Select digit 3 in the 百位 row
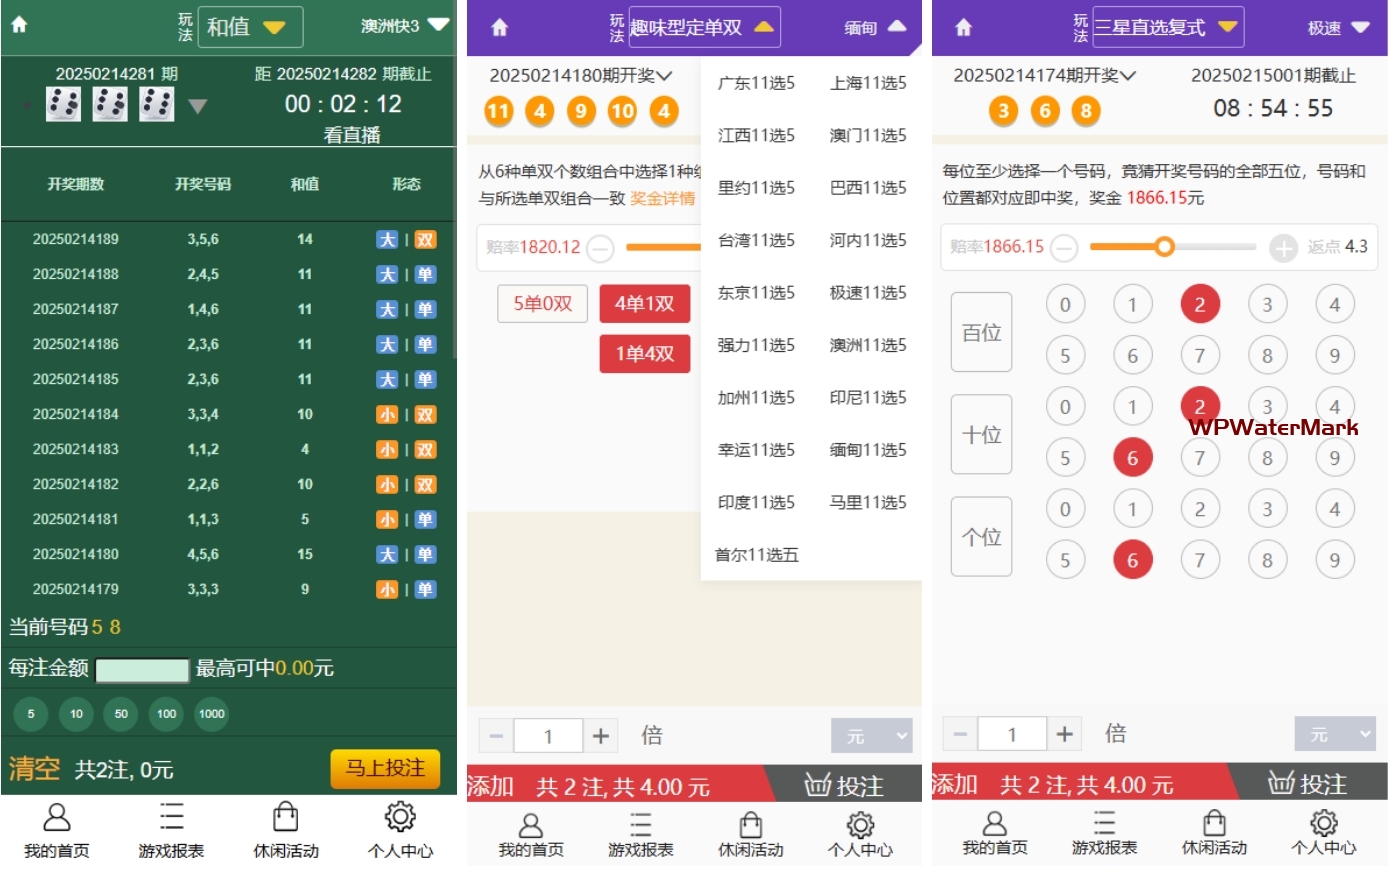The width and height of the screenshot is (1389, 870). 1267,304
